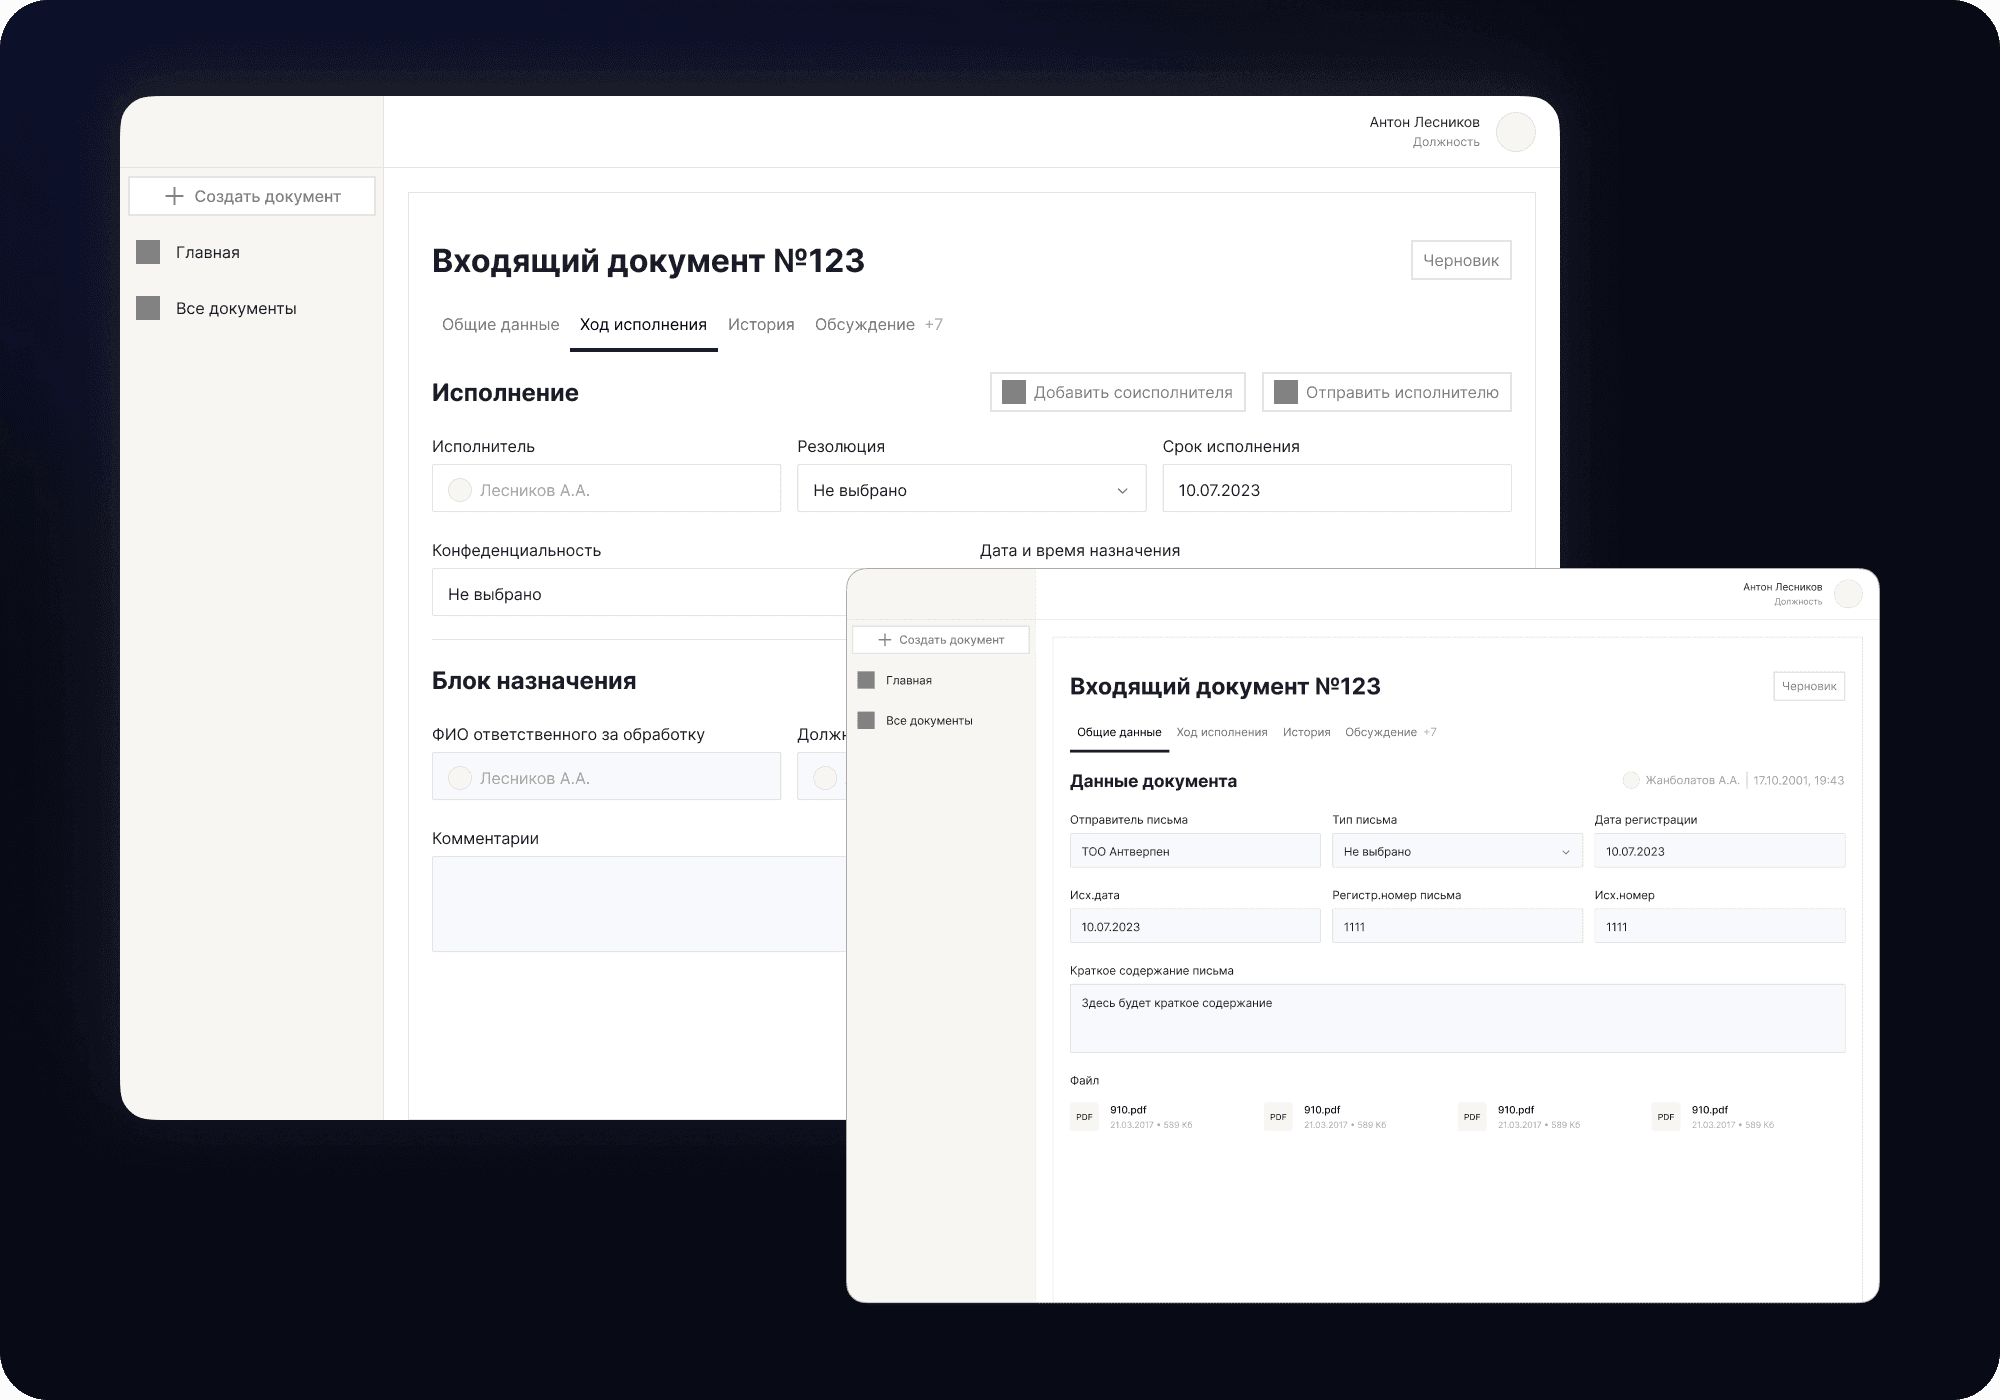This screenshot has width=2000, height=1400.
Task: Click icon on Отправить исполнителю button
Action: point(1286,392)
